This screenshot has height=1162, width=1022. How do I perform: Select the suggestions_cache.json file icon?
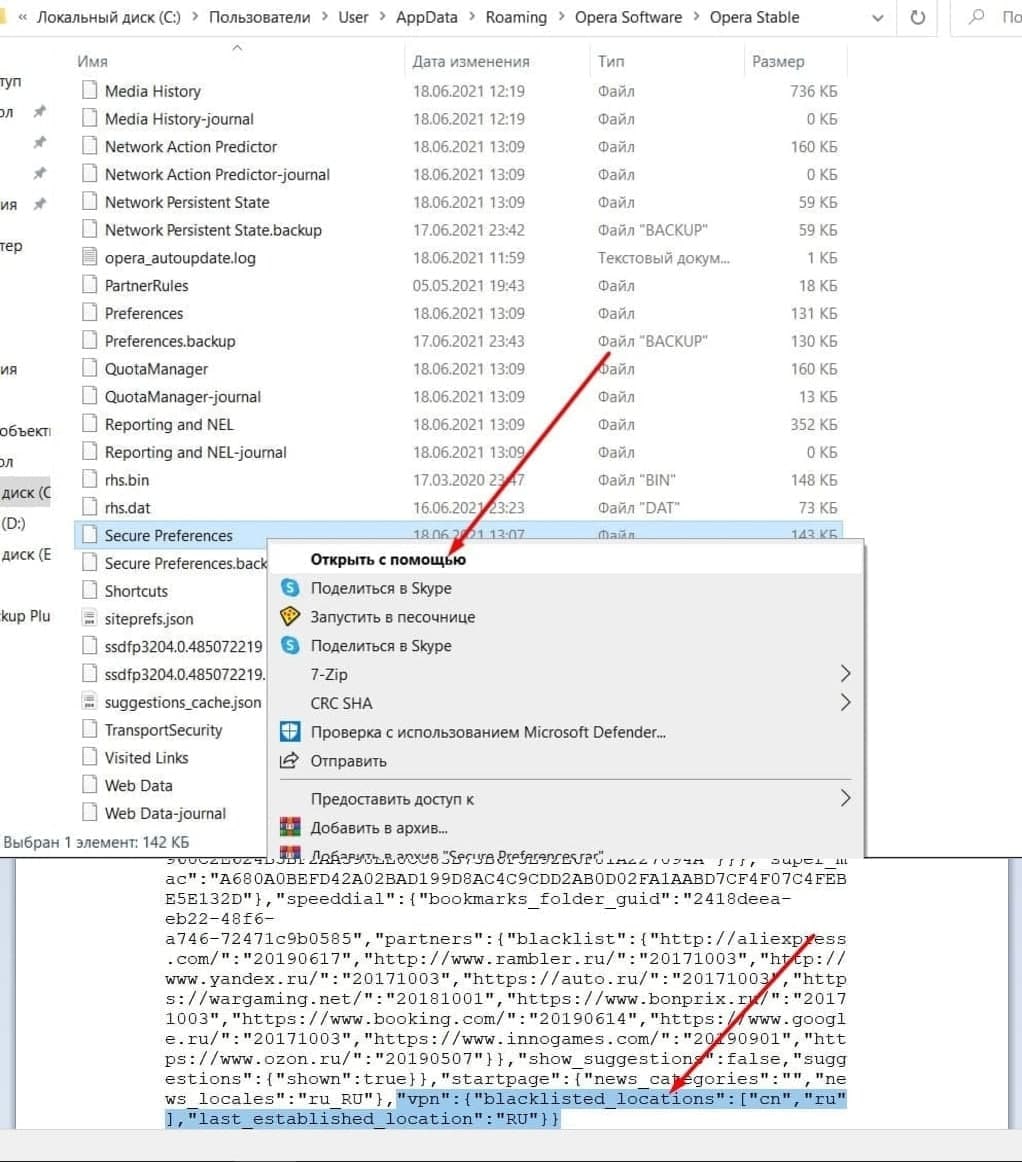[90, 702]
